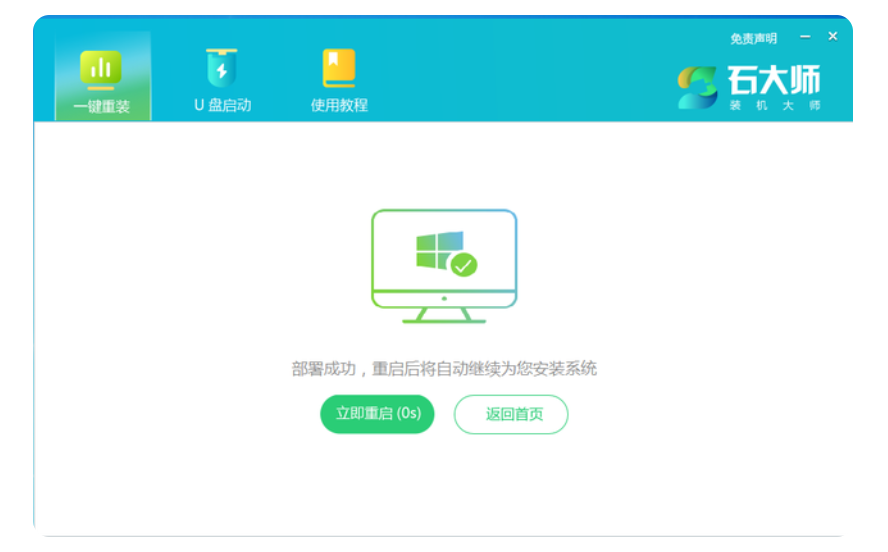The height and width of the screenshot is (552, 888).
Task: Click the 石大师 S-shaped logo icon
Action: [697, 88]
